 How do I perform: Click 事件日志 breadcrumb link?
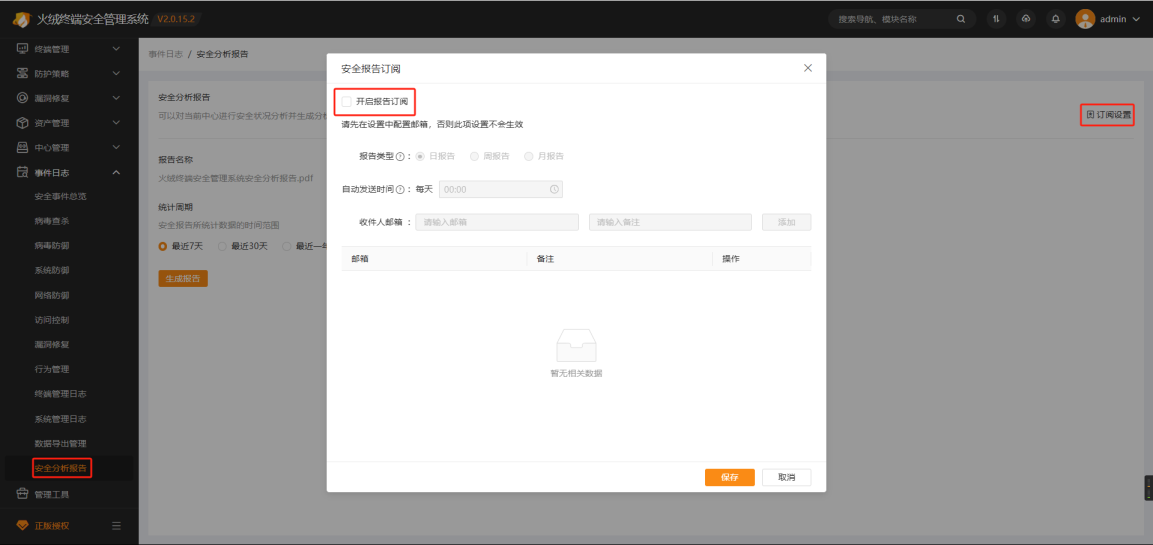point(166,54)
